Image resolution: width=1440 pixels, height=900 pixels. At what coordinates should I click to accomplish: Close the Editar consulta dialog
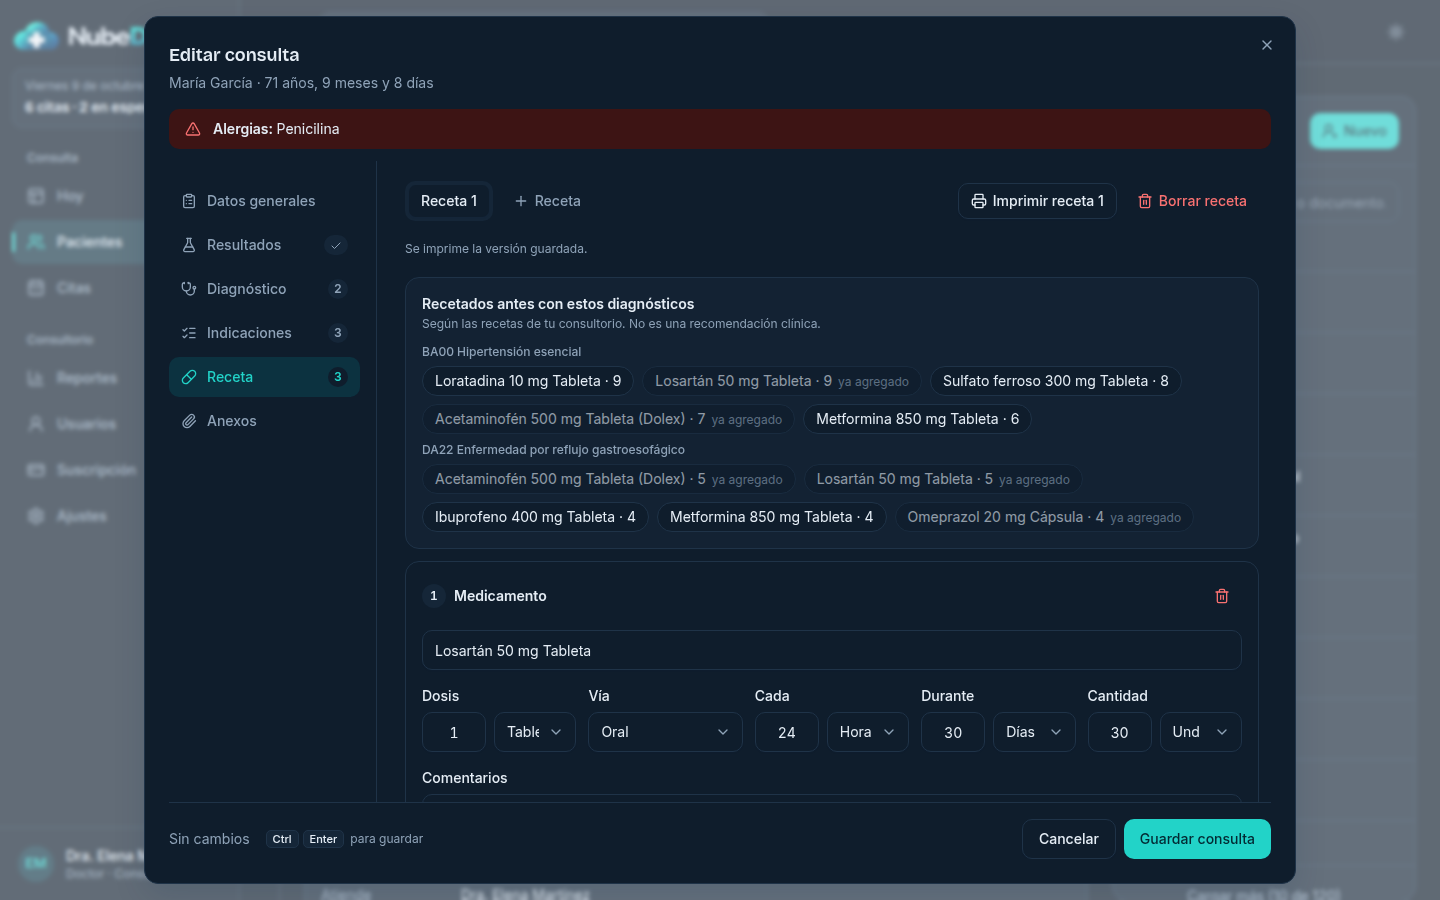pyautogui.click(x=1267, y=45)
